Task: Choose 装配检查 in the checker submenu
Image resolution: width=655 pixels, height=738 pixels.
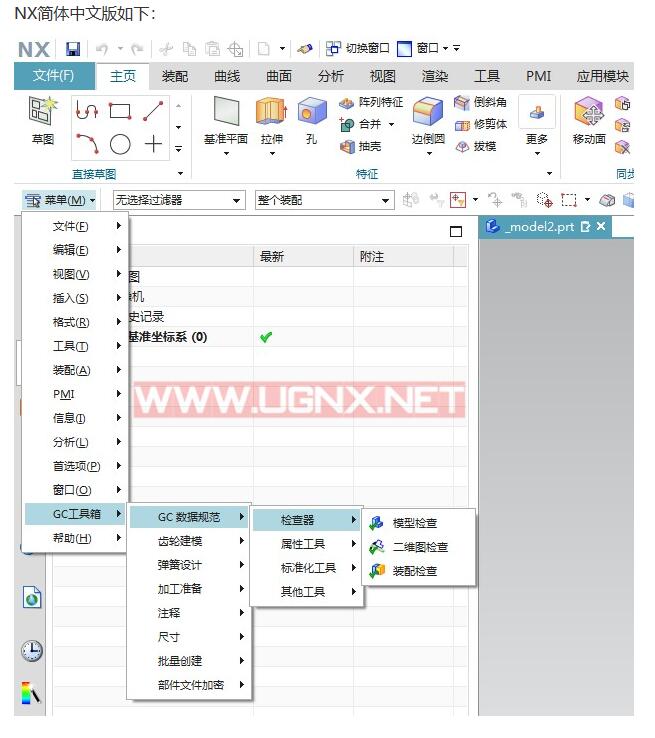Action: (x=414, y=571)
